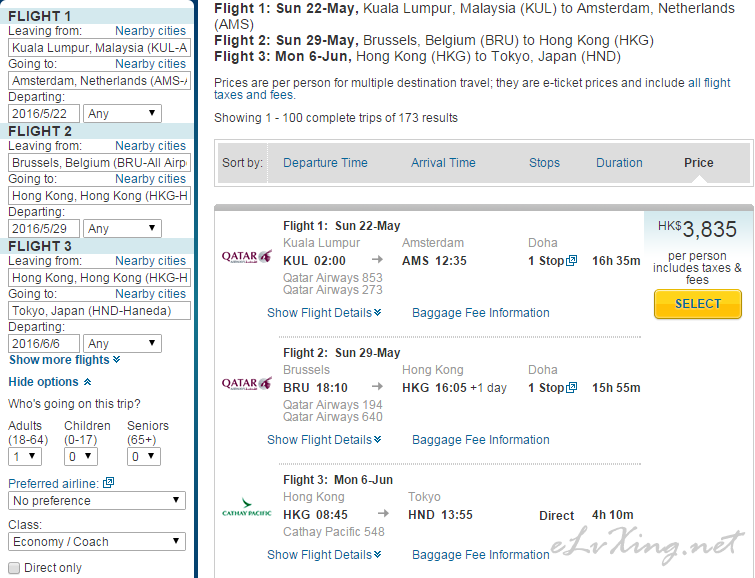Click the 2016/5/22 departing date field
The image size is (755, 578).
point(44,114)
